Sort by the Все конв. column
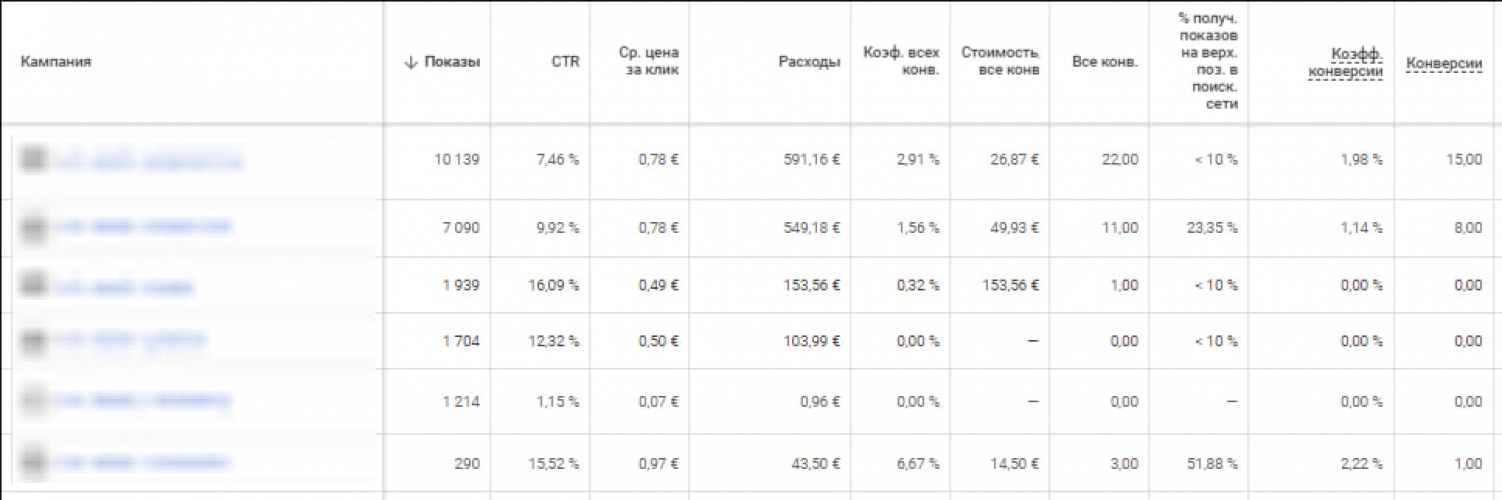 [x=1104, y=62]
